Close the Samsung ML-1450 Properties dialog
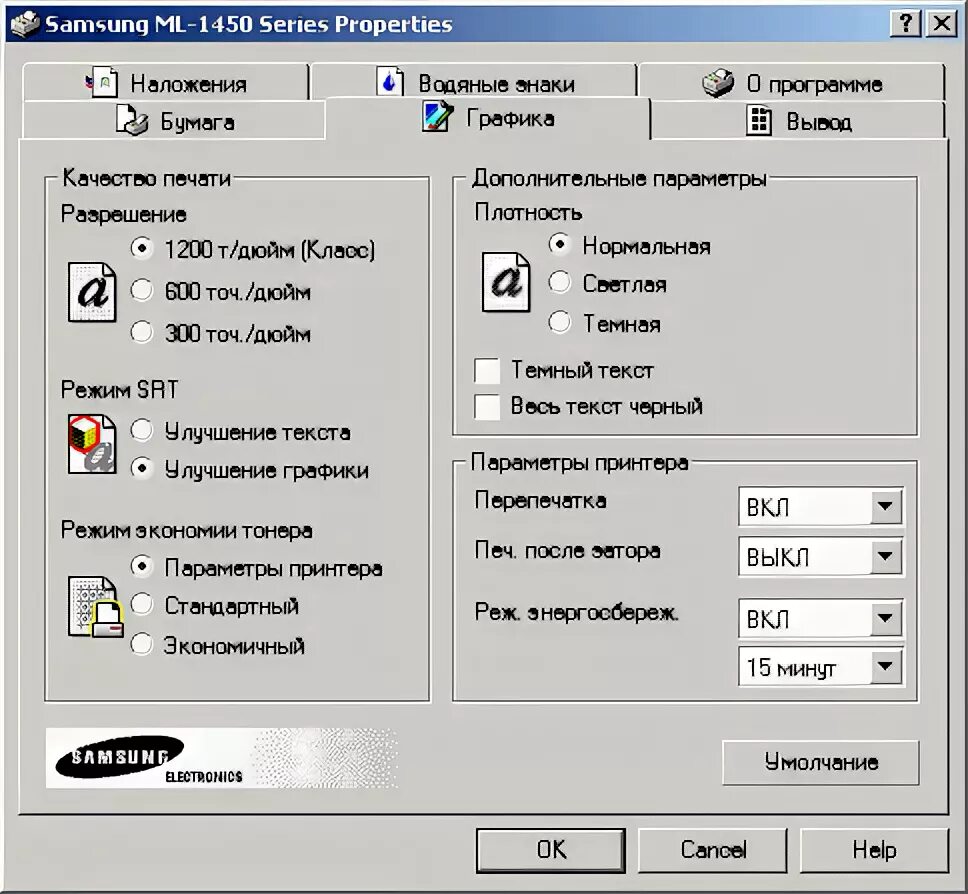 pyautogui.click(x=942, y=24)
